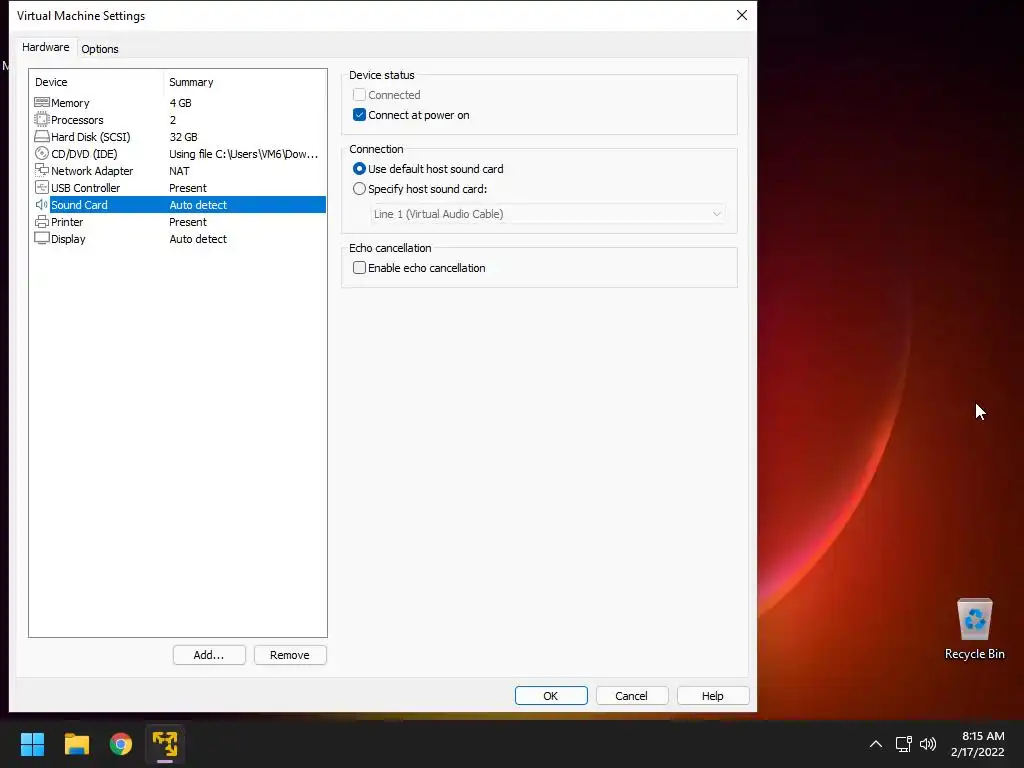Image resolution: width=1024 pixels, height=768 pixels.
Task: Select the USB Controller row
Action: 178,188
